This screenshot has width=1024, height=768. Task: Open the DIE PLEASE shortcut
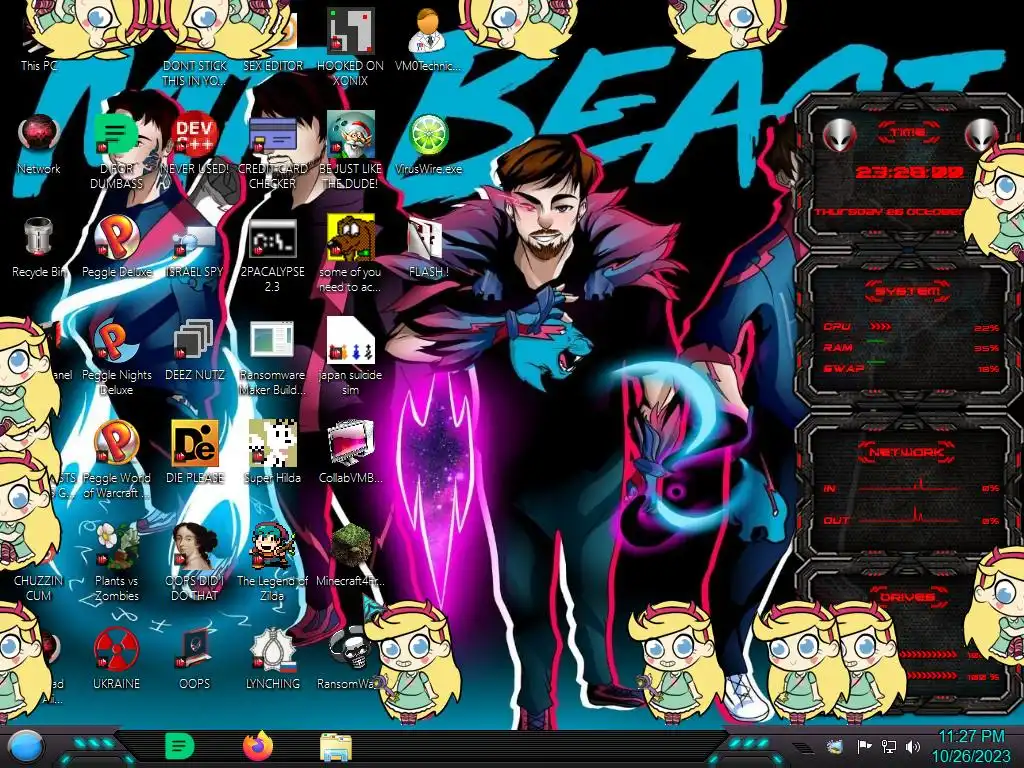tap(195, 452)
